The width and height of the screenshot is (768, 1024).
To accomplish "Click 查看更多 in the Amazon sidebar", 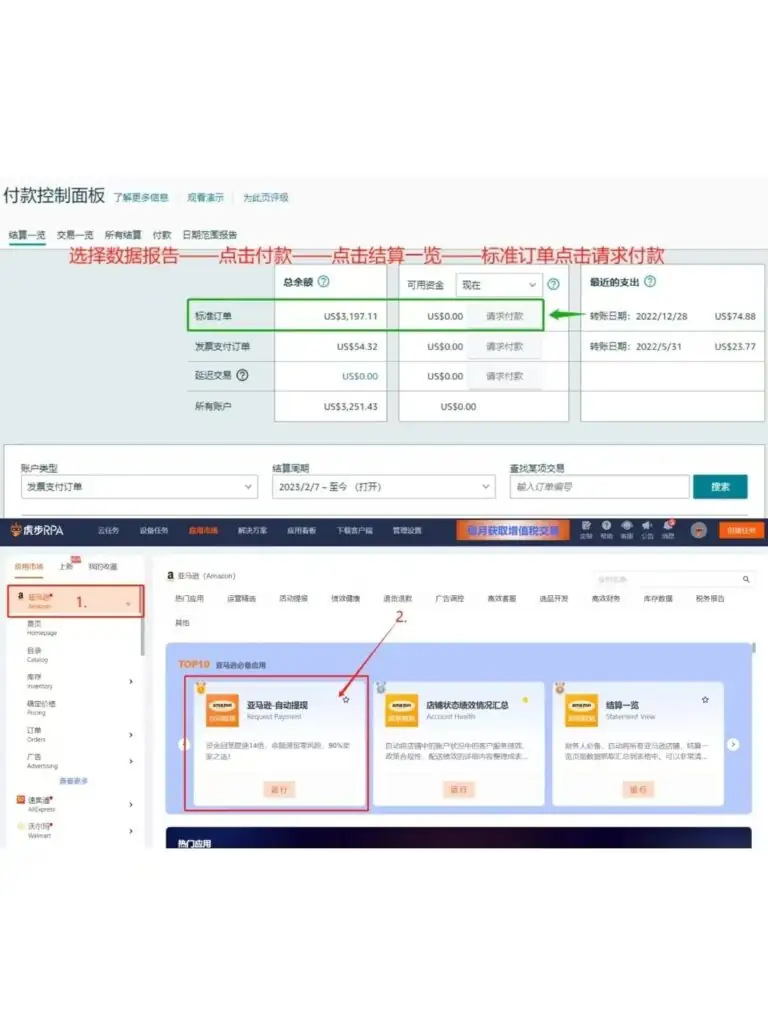I will [x=73, y=781].
